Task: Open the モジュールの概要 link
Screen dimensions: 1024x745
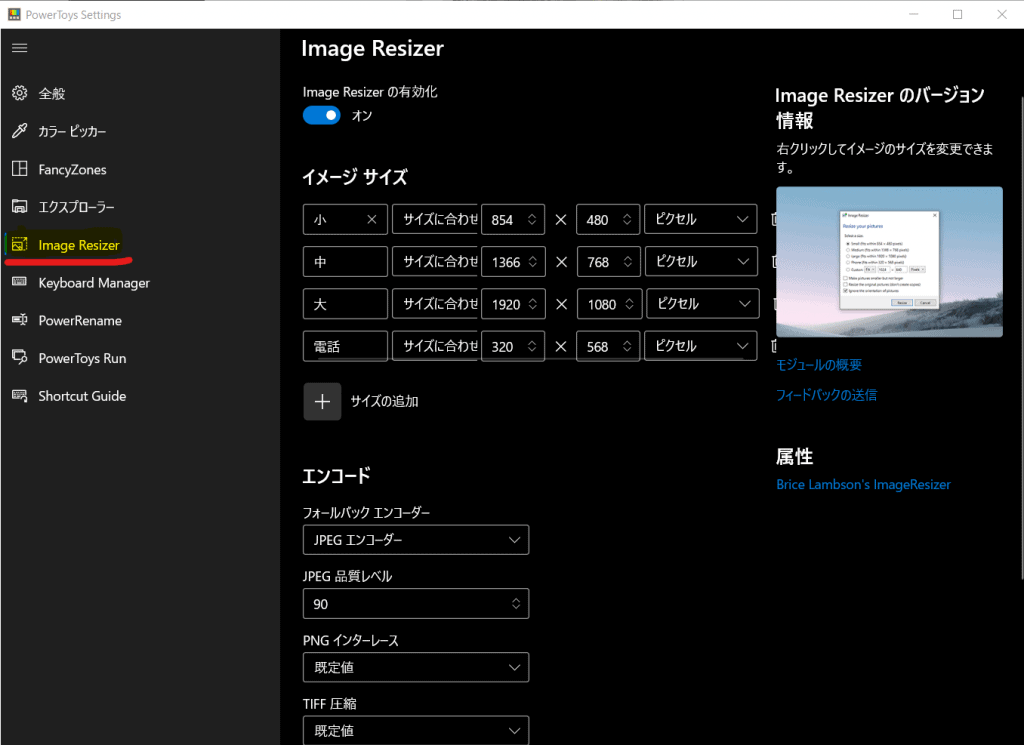Action: [819, 366]
